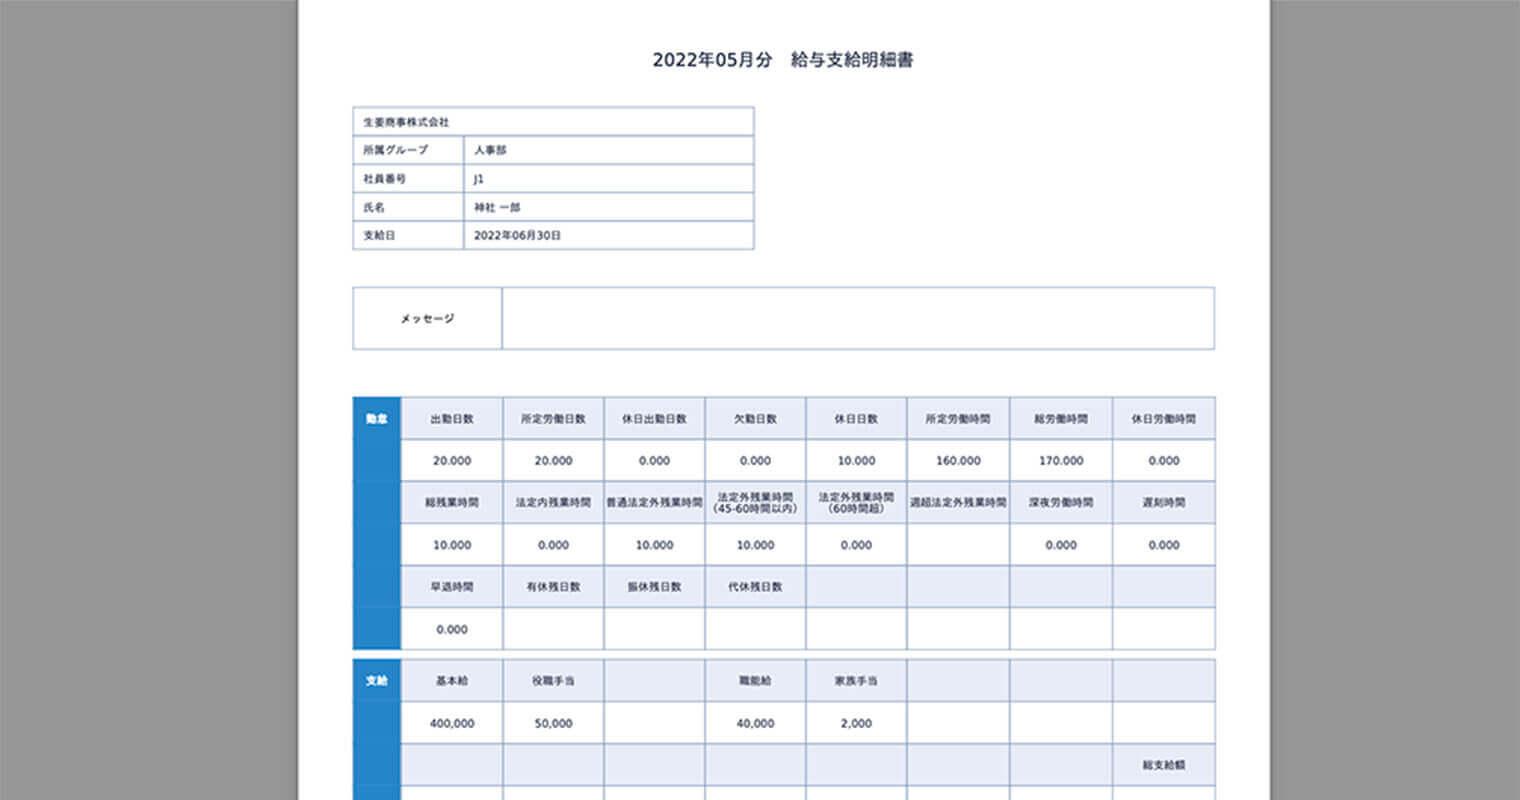Image resolution: width=1520 pixels, height=800 pixels.
Task: Select the blue 支給 section header
Action: (376, 681)
